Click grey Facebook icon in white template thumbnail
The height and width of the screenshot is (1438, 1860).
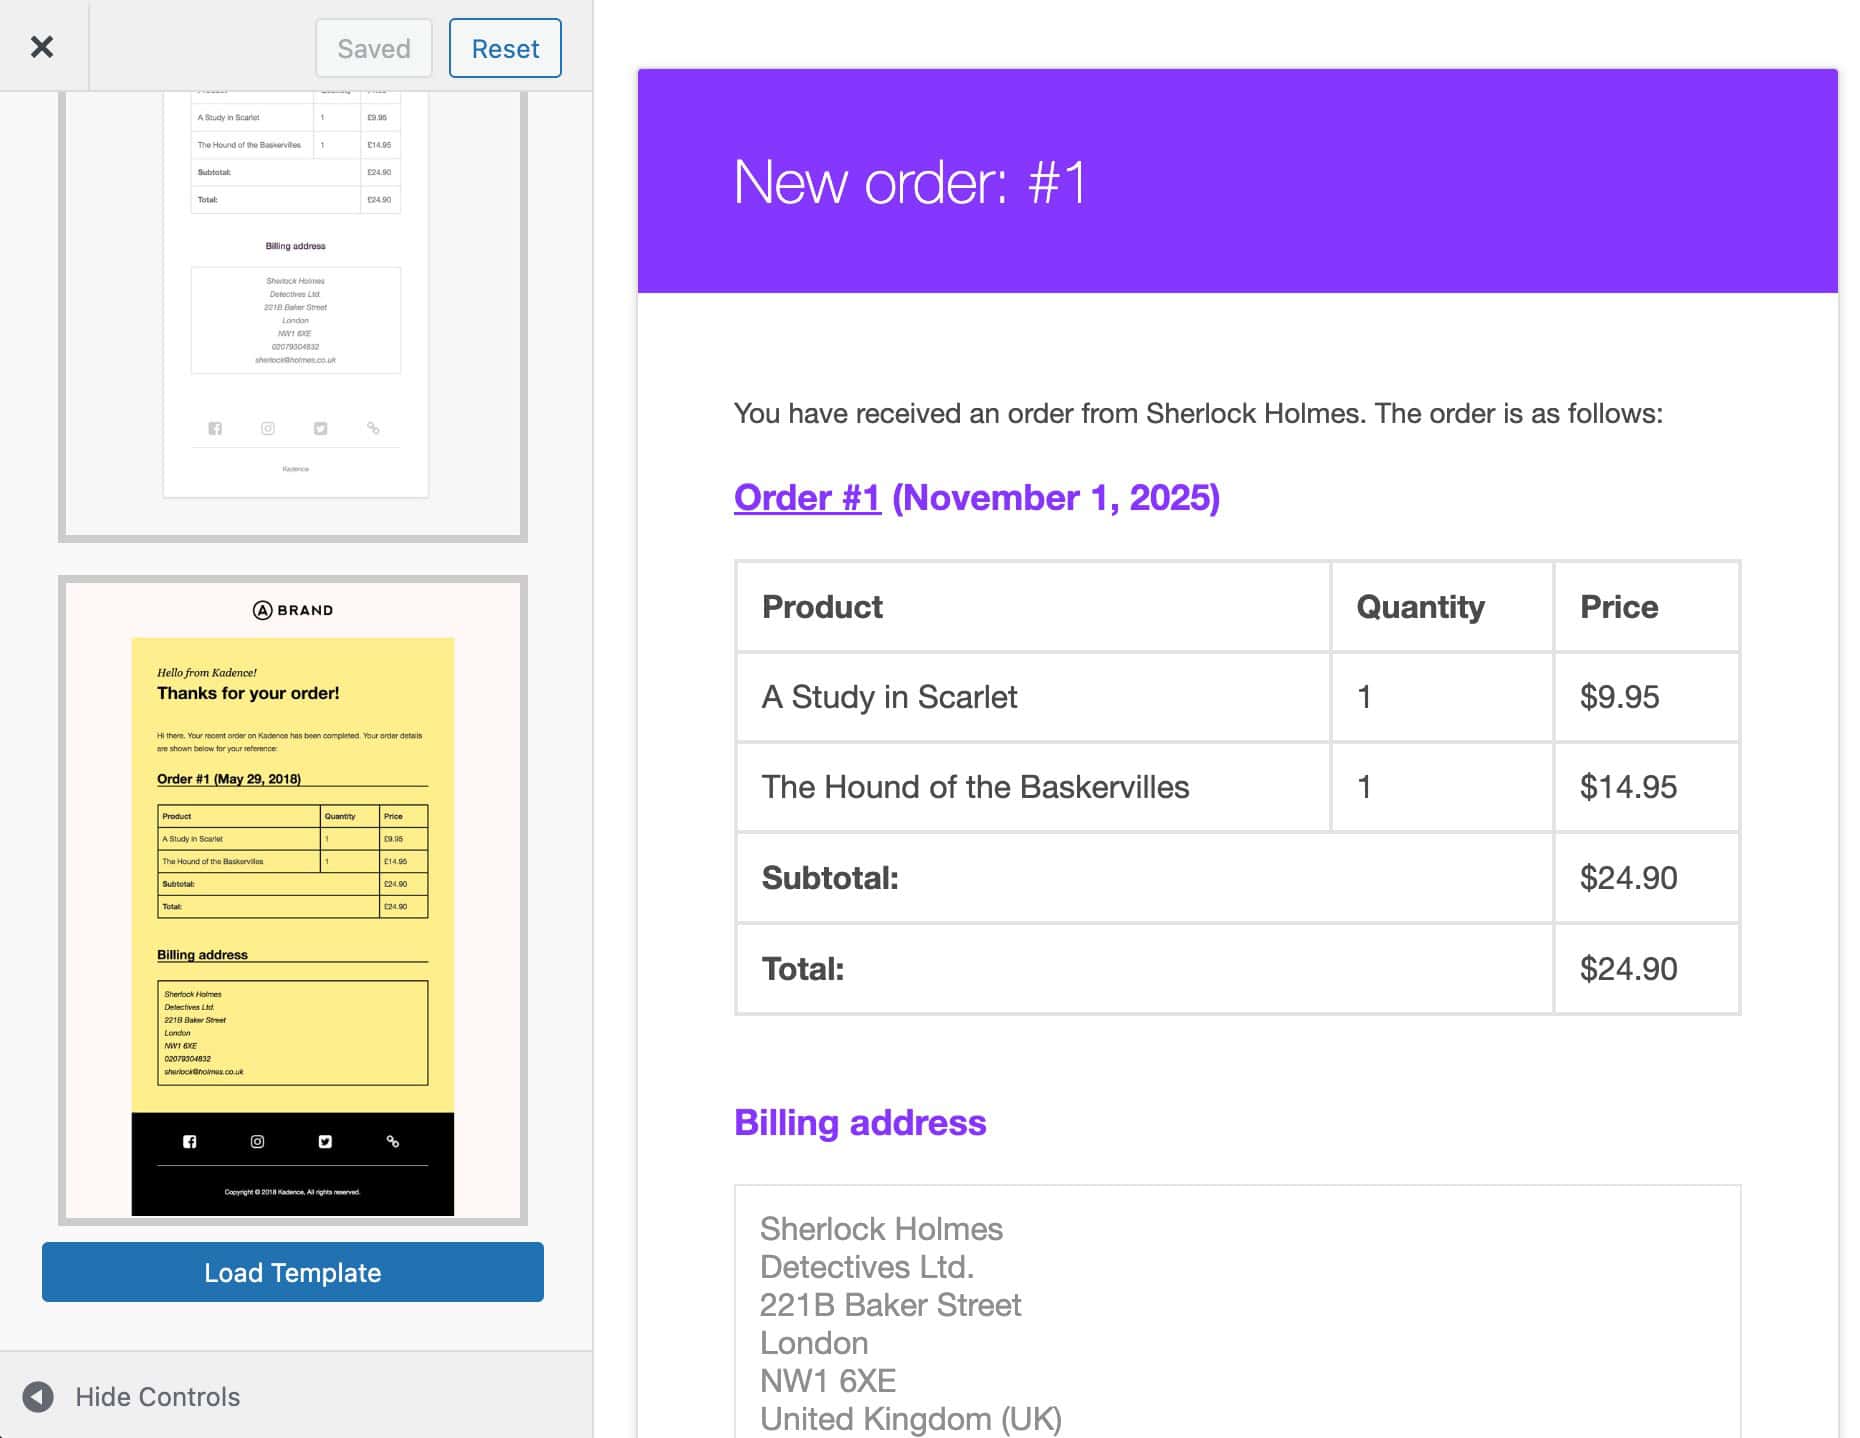(x=215, y=428)
